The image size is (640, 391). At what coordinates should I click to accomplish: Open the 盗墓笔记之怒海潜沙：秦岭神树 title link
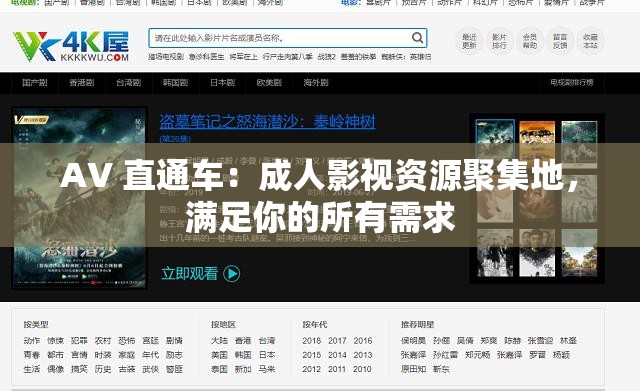pyautogui.click(x=267, y=121)
